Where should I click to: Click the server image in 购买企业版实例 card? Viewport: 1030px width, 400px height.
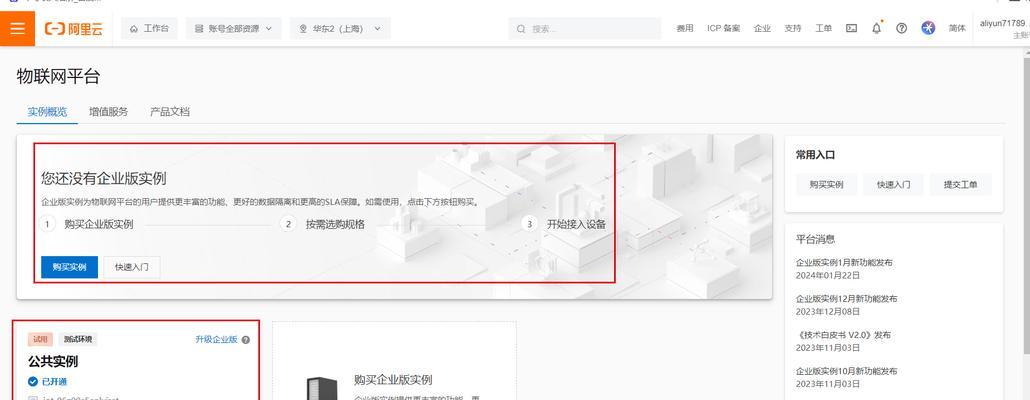[322, 388]
